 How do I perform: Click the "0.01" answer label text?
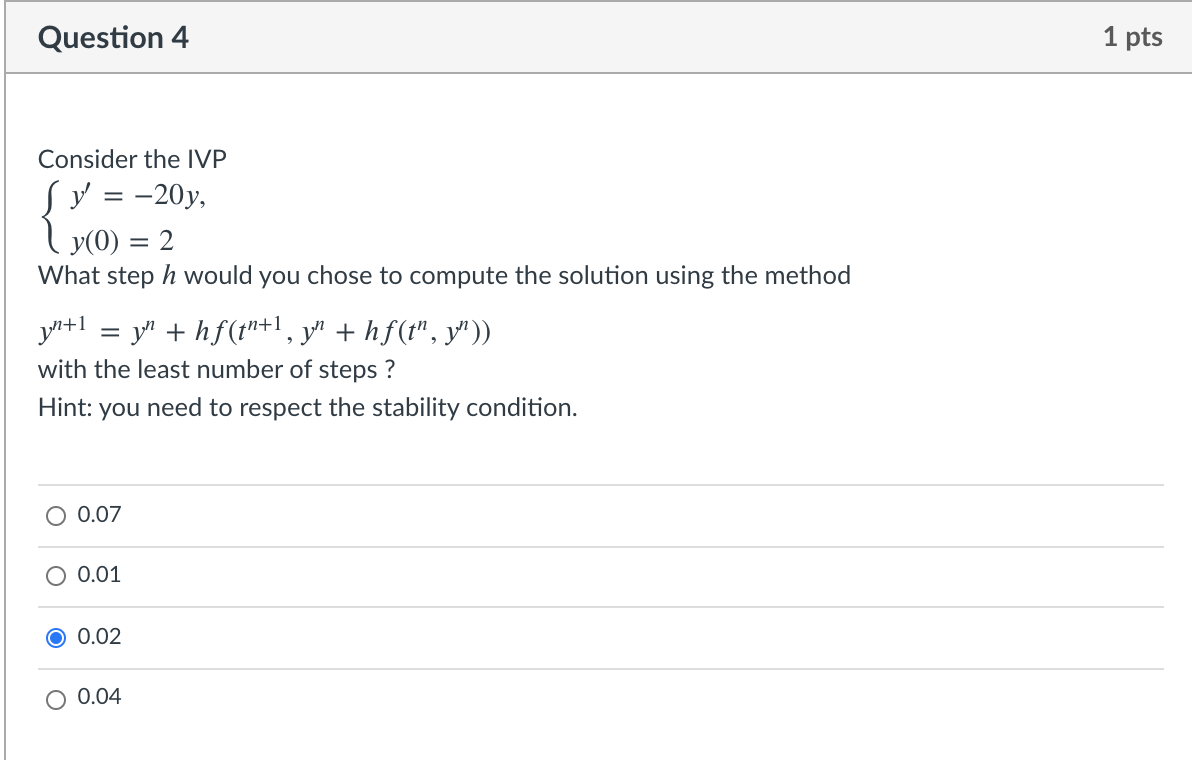coord(99,575)
